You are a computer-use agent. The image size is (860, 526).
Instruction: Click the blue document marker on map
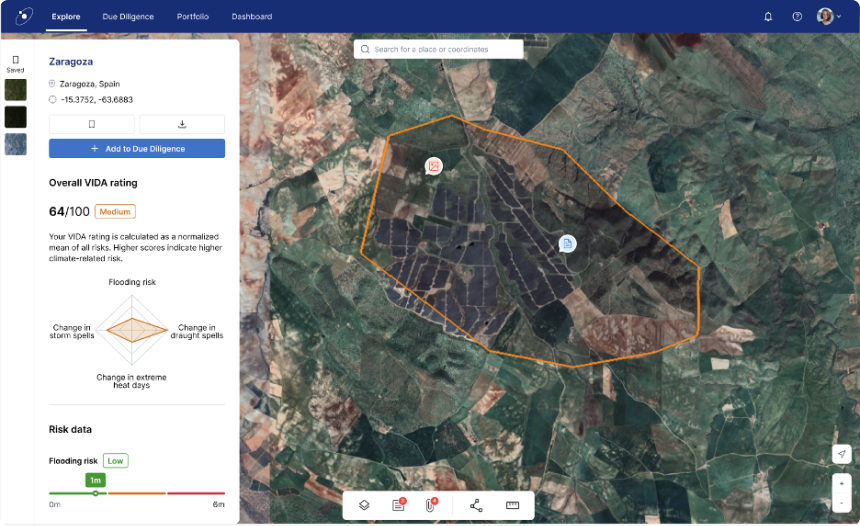(567, 243)
